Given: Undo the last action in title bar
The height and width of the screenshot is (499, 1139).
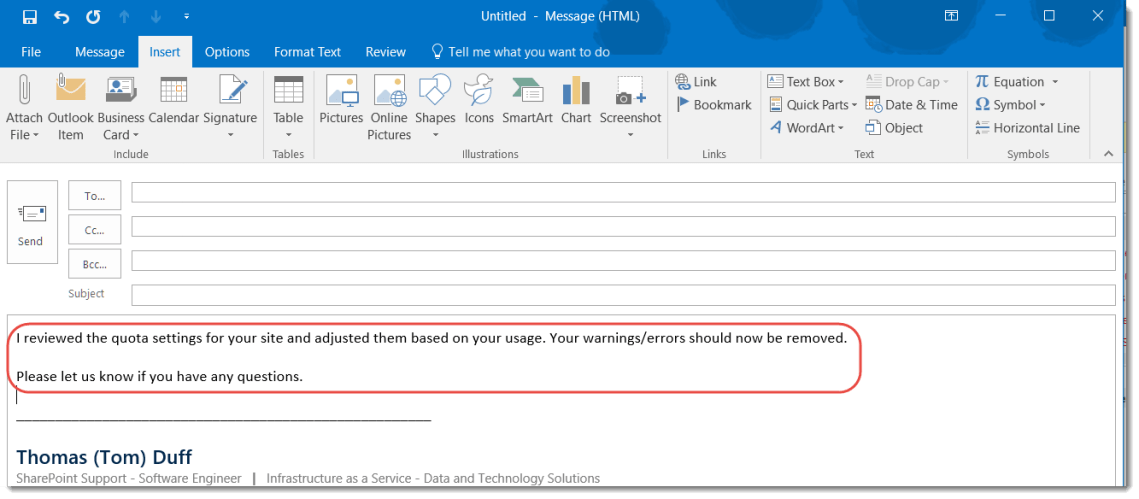Looking at the screenshot, I should click(62, 16).
